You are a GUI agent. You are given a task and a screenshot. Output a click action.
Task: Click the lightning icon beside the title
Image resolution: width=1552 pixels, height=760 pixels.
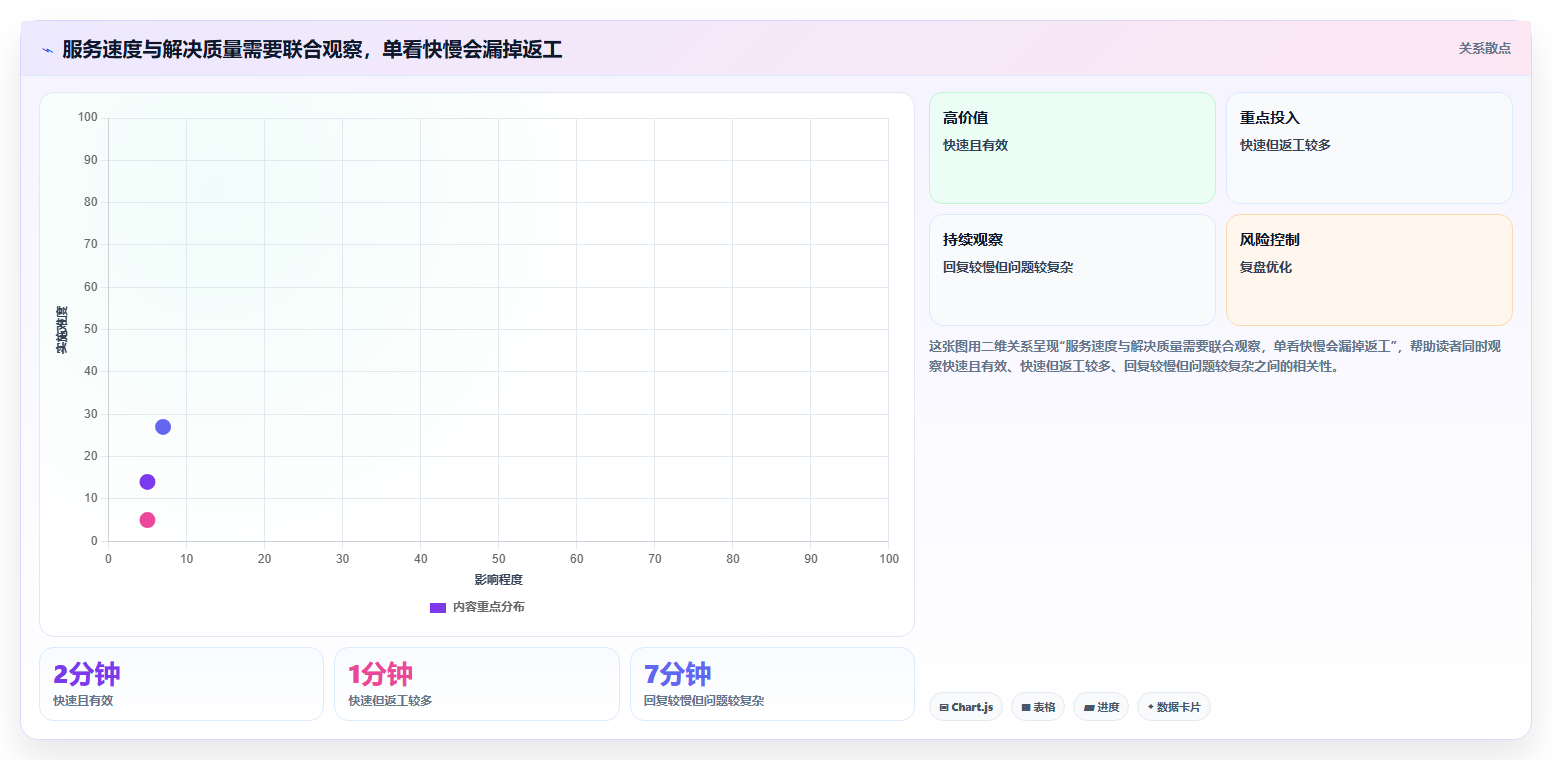pyautogui.click(x=48, y=50)
